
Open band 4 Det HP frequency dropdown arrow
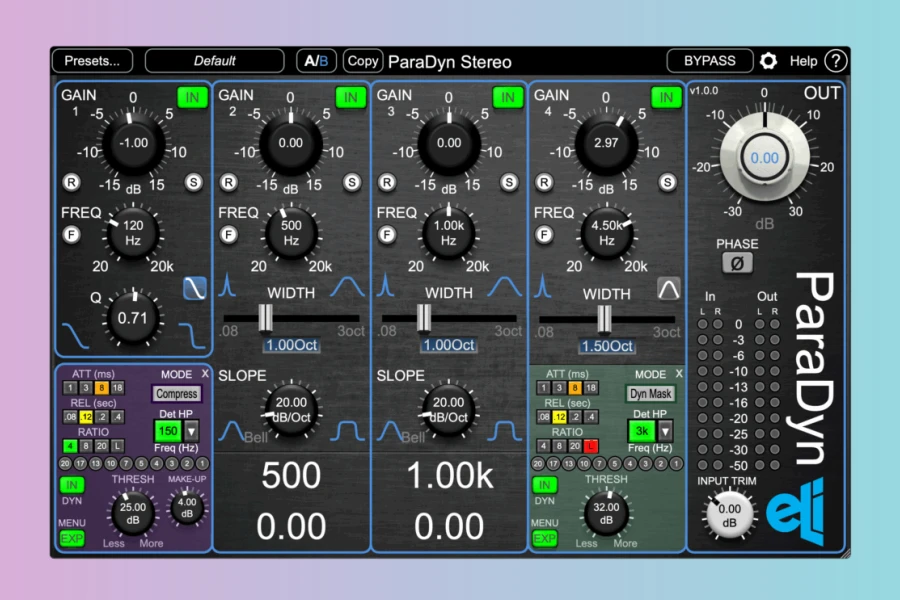665,431
